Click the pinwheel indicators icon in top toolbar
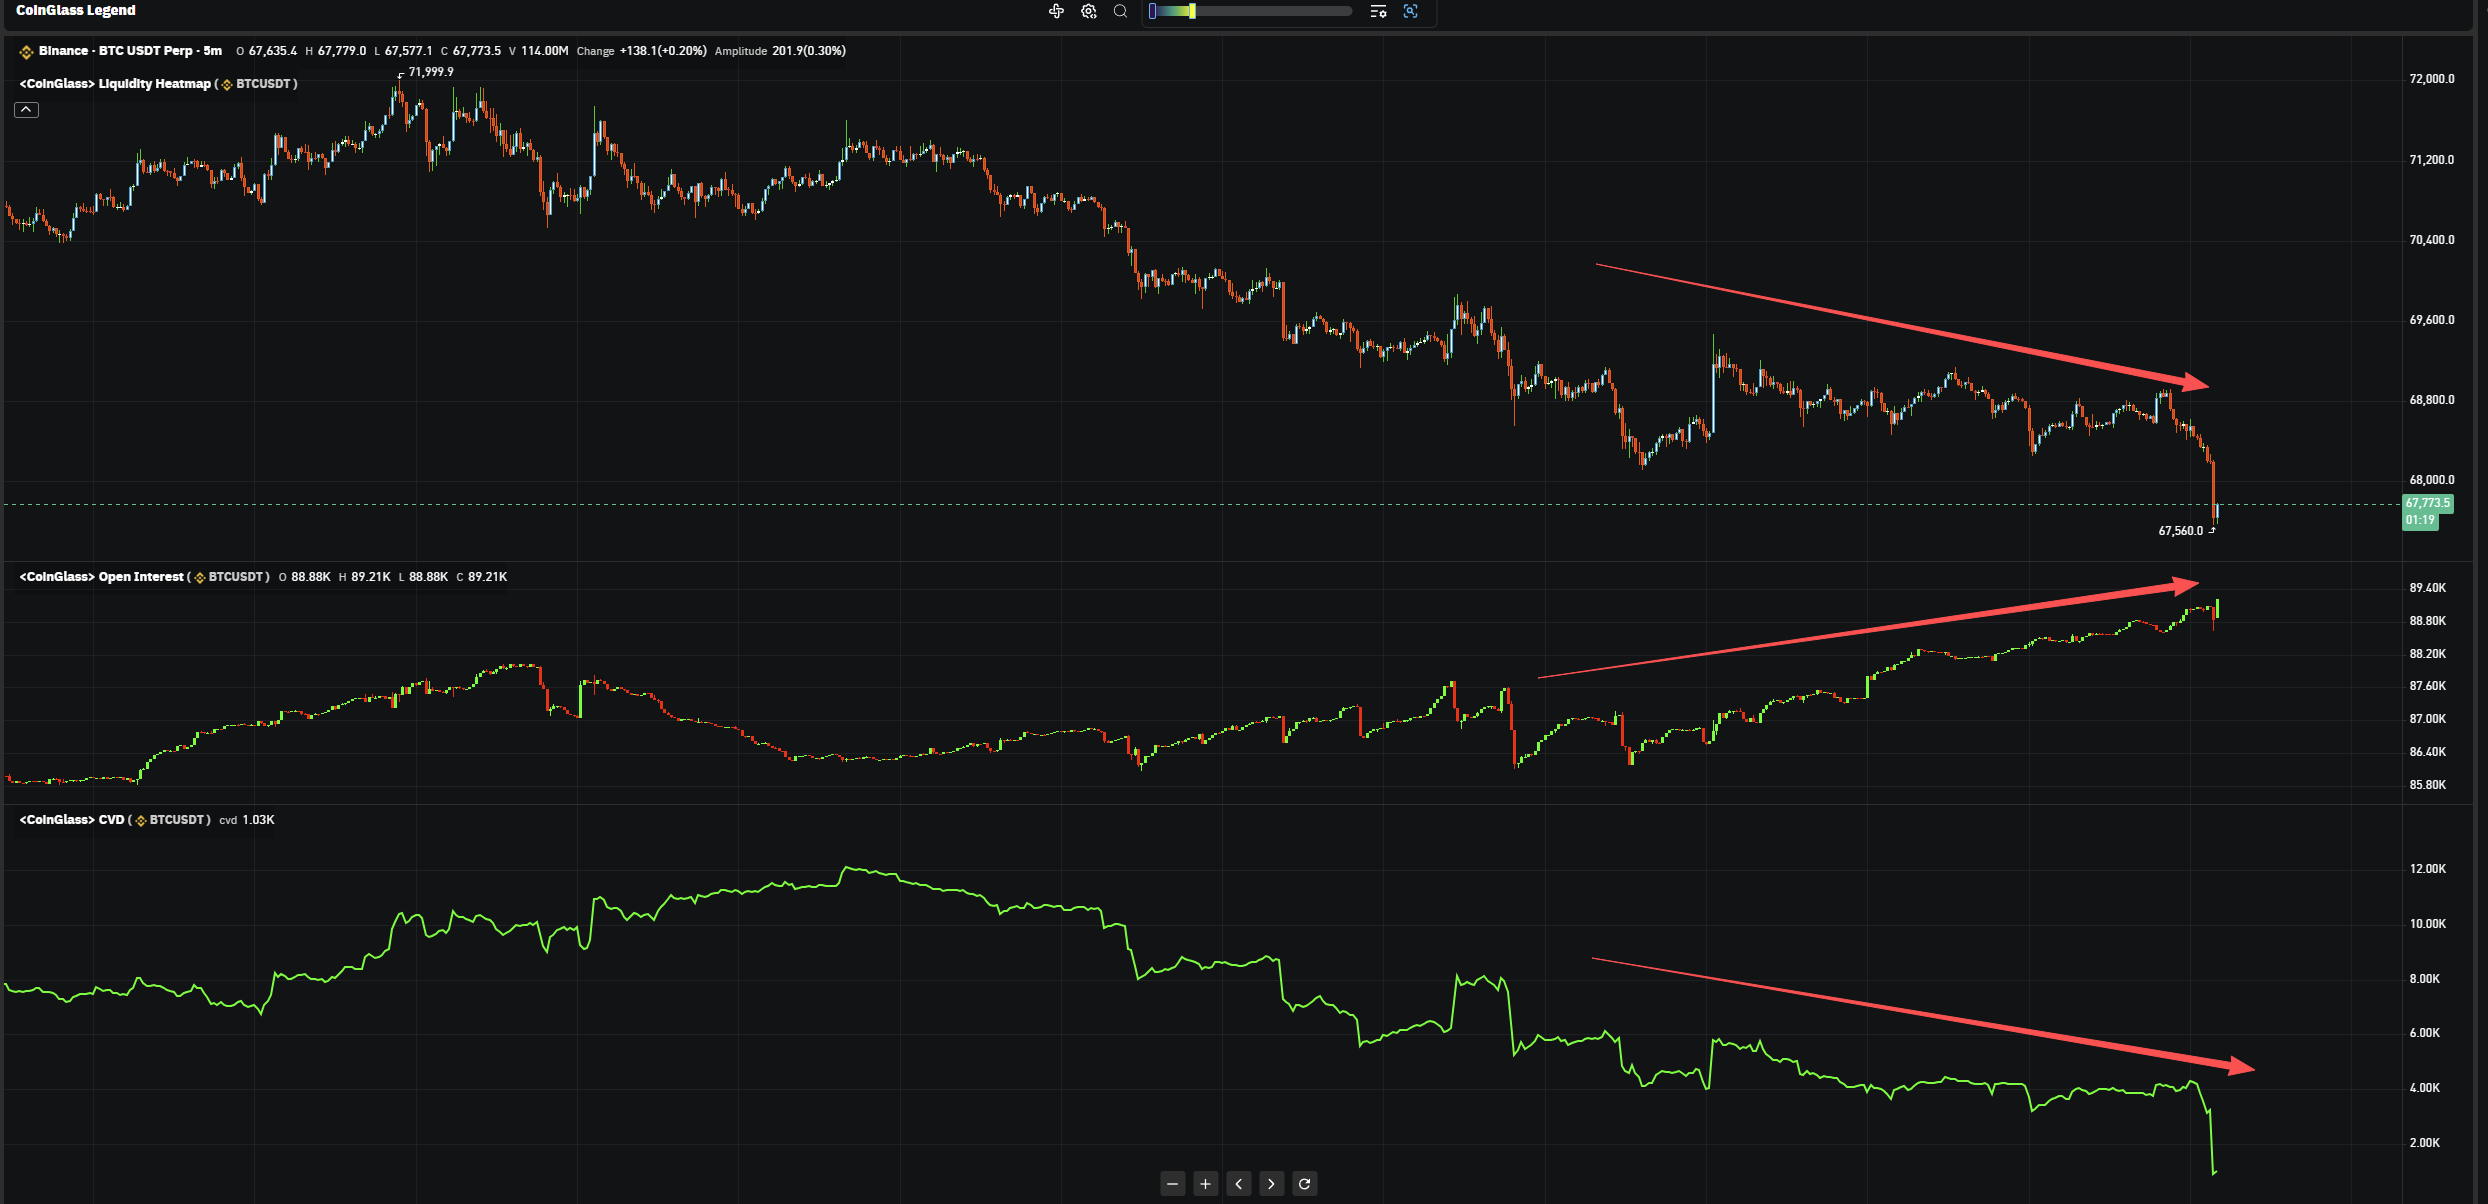The height and width of the screenshot is (1204, 2488). pos(1056,11)
